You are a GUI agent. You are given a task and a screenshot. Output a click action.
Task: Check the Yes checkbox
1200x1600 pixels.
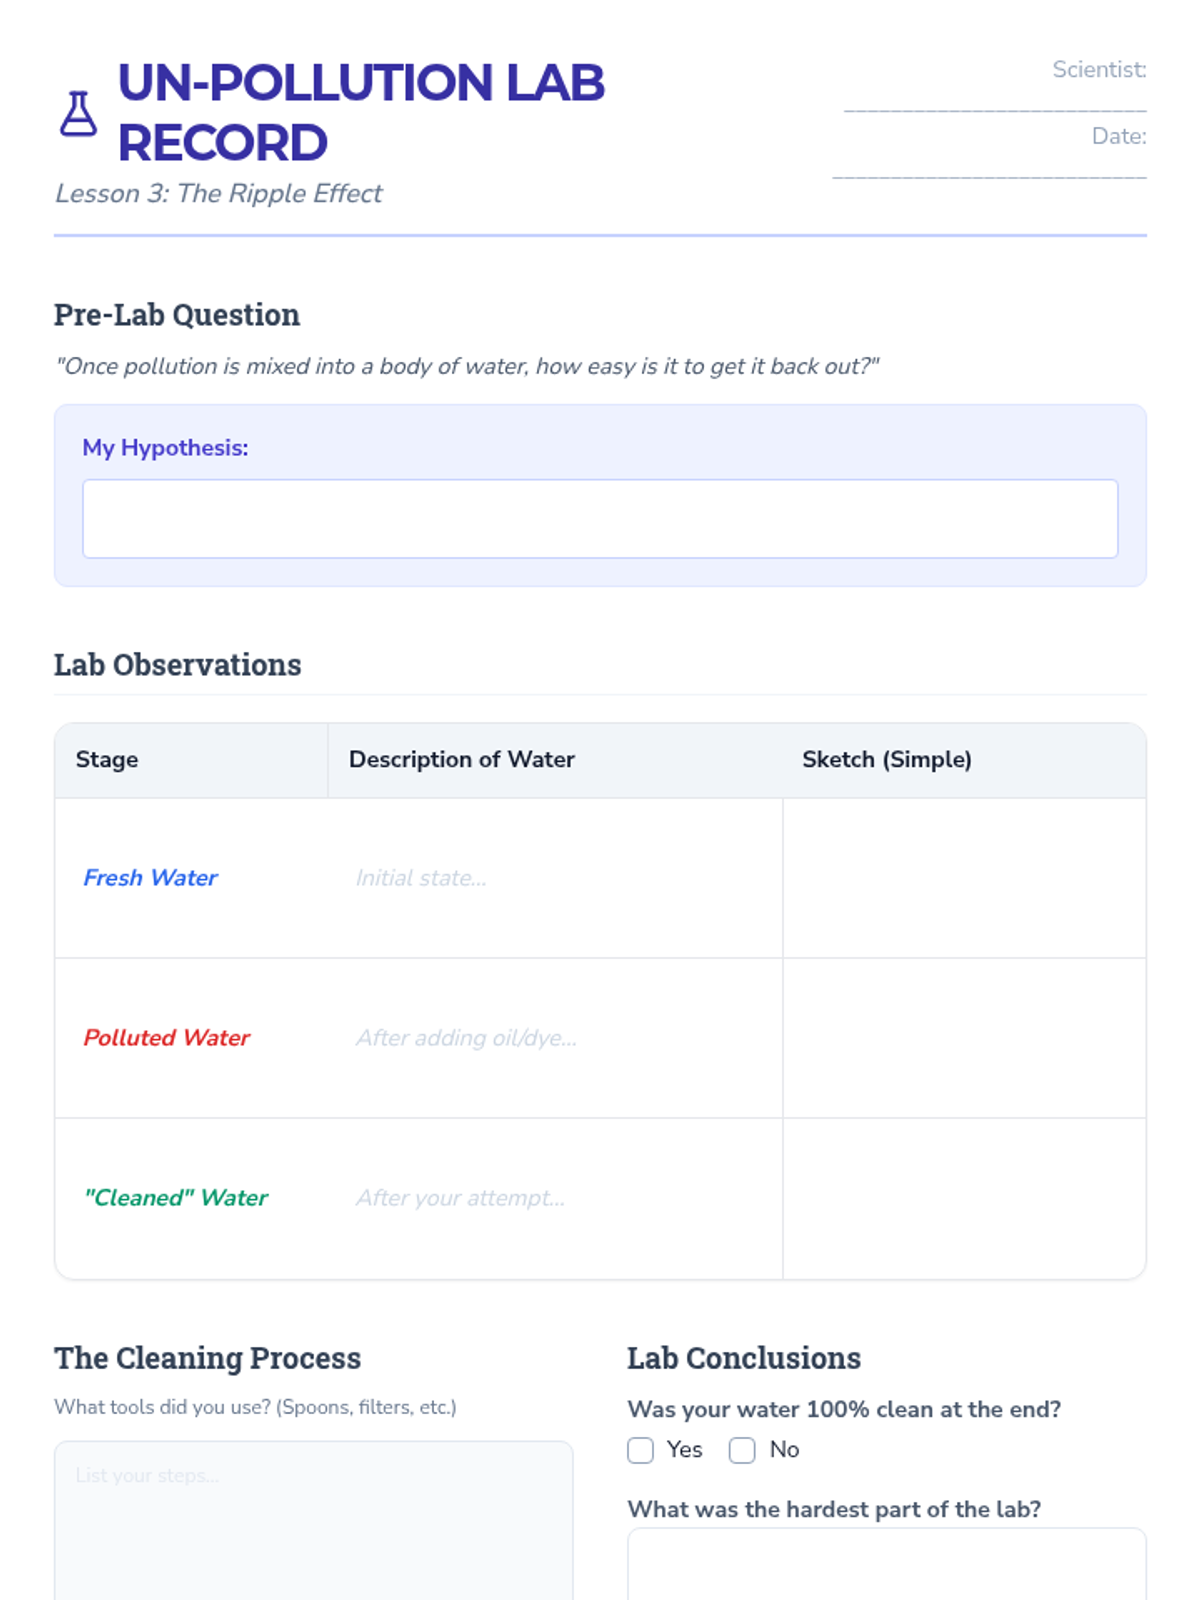click(640, 1450)
